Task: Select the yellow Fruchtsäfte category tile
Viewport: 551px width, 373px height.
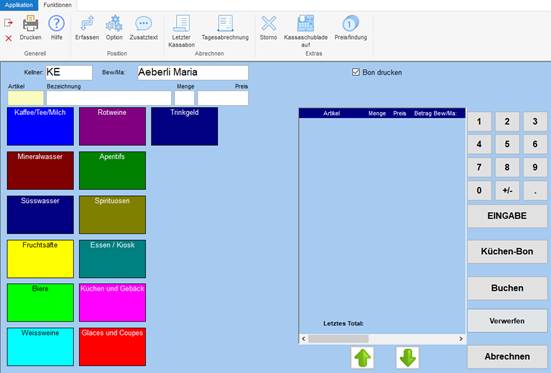Action: coord(40,259)
